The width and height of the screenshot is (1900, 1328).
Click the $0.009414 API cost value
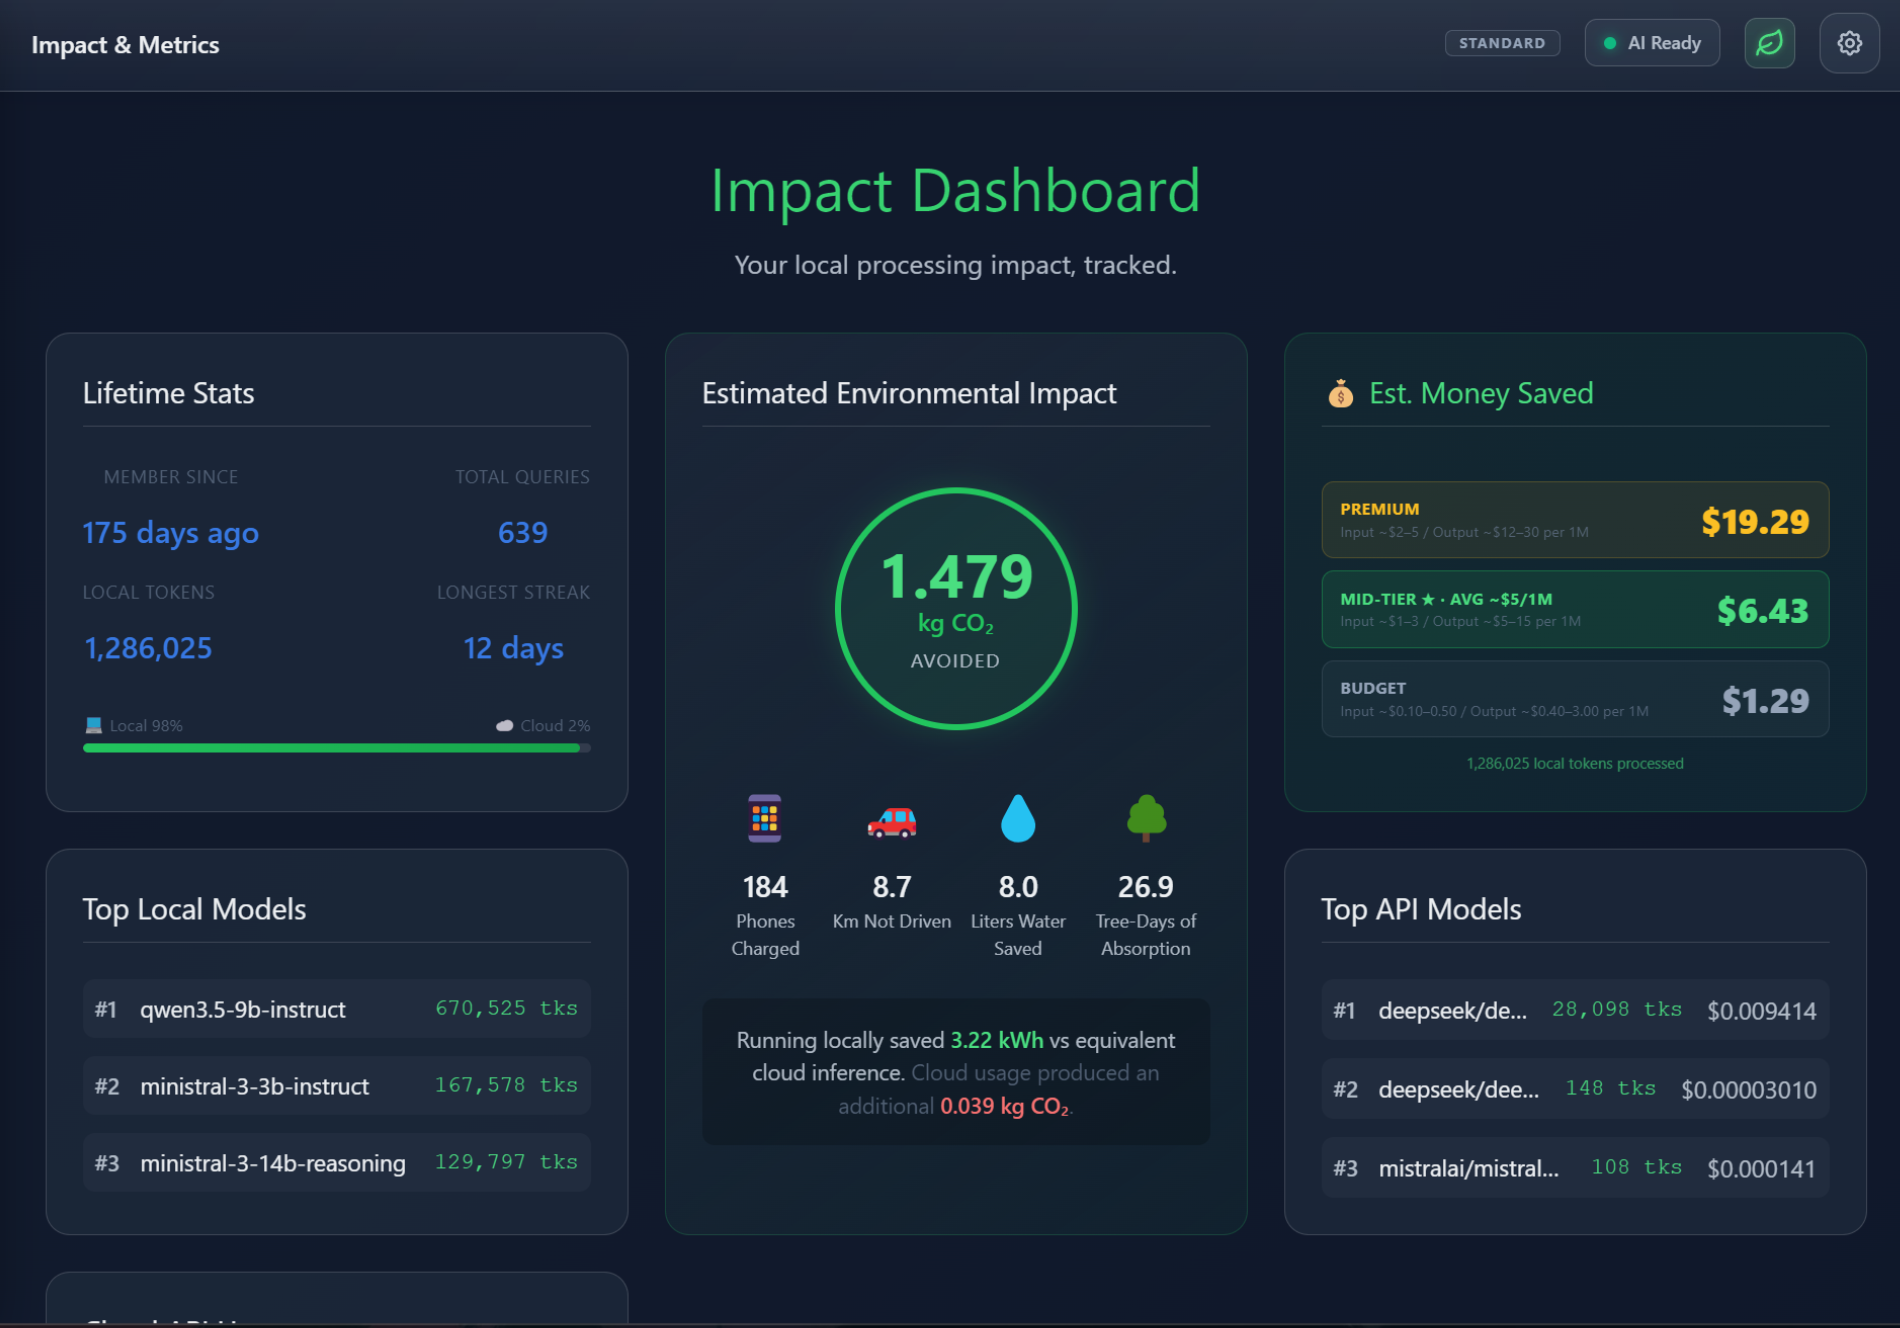[1761, 1011]
